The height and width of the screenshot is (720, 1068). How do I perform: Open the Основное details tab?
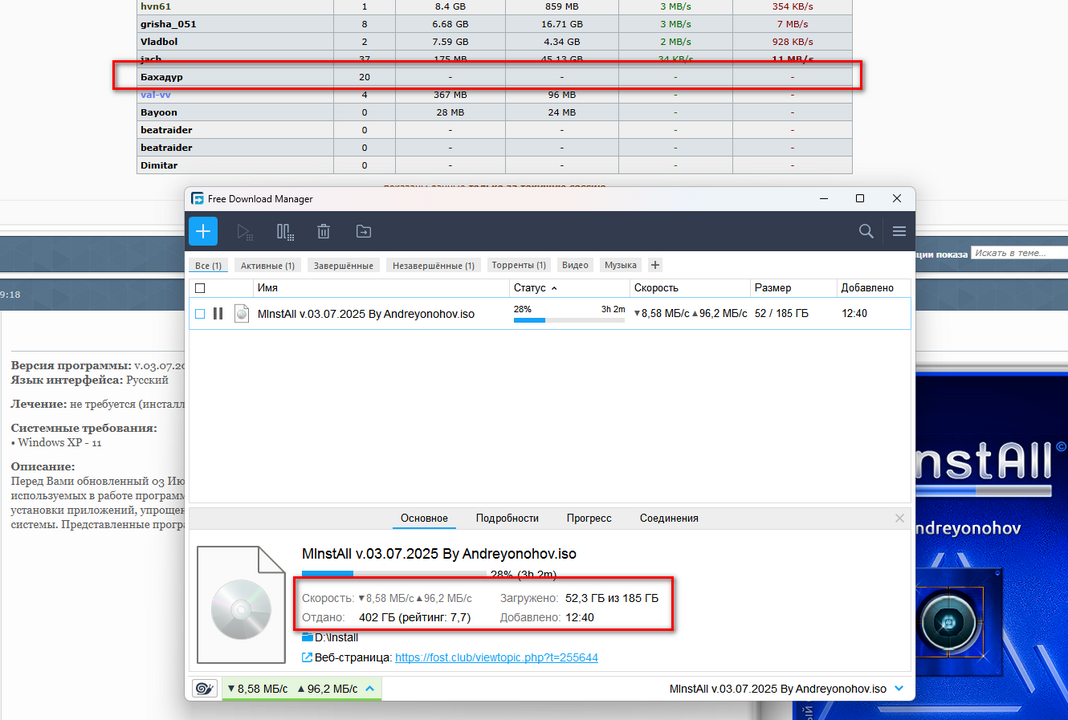tap(424, 518)
